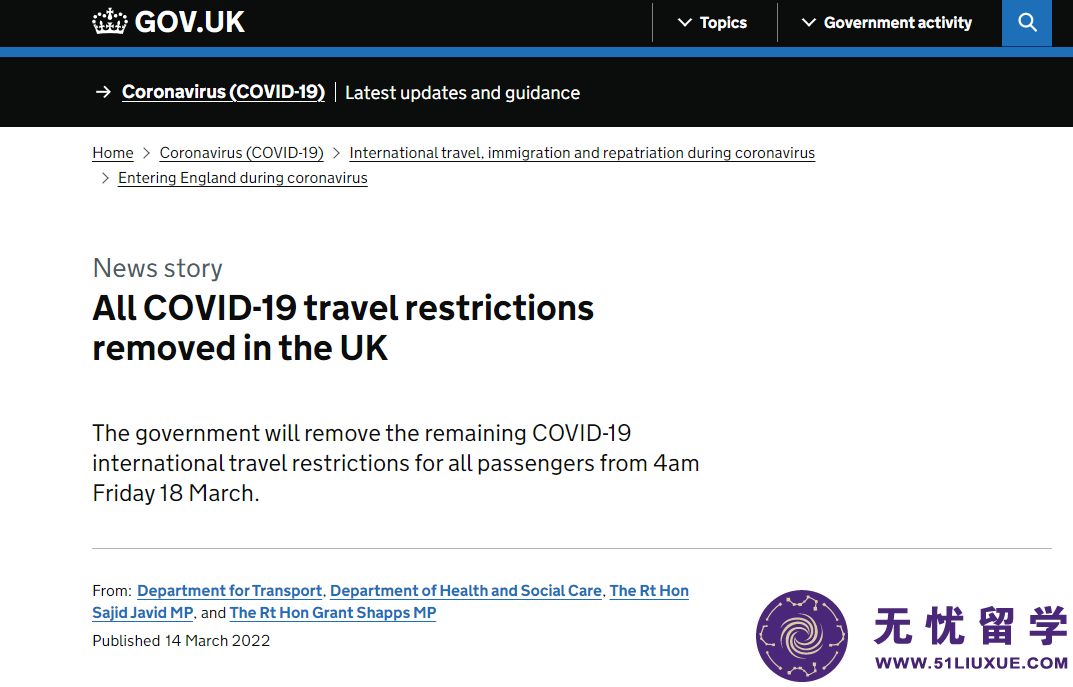Click the GOV.UK wordmark text
1073x687 pixels.
[190, 22]
